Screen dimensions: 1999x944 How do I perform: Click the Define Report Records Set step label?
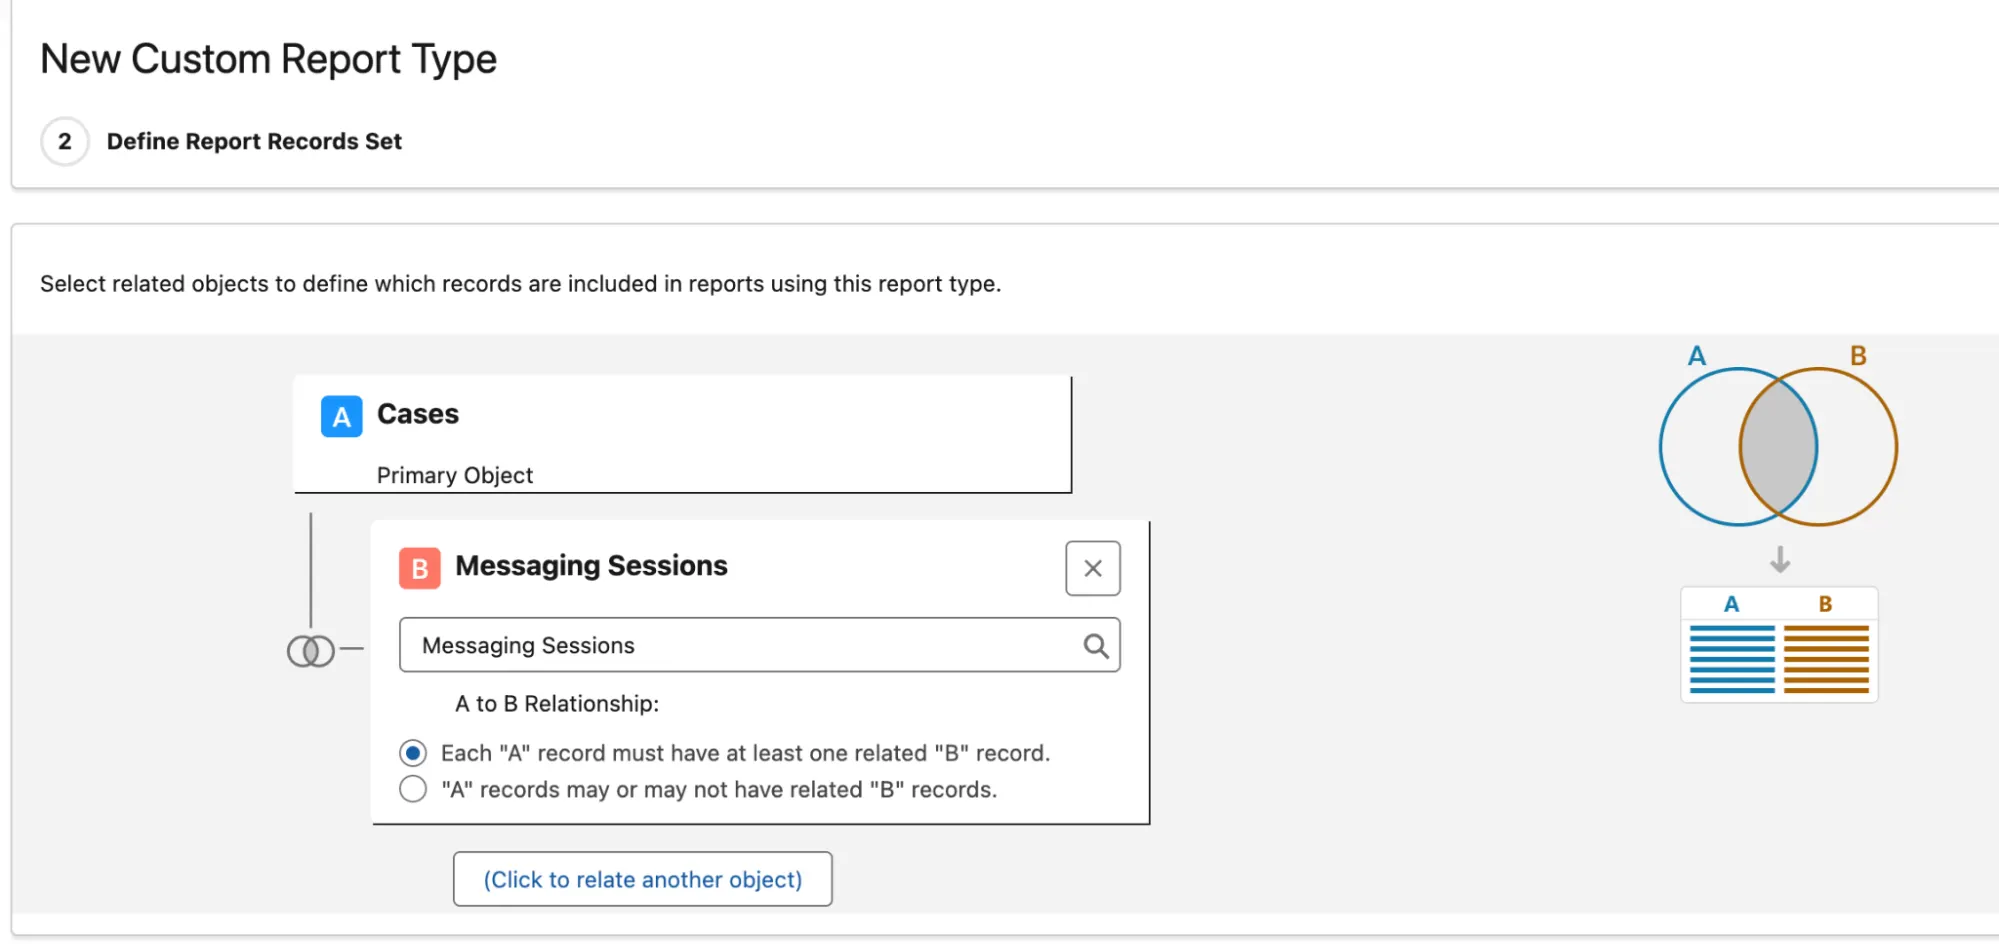tap(254, 141)
